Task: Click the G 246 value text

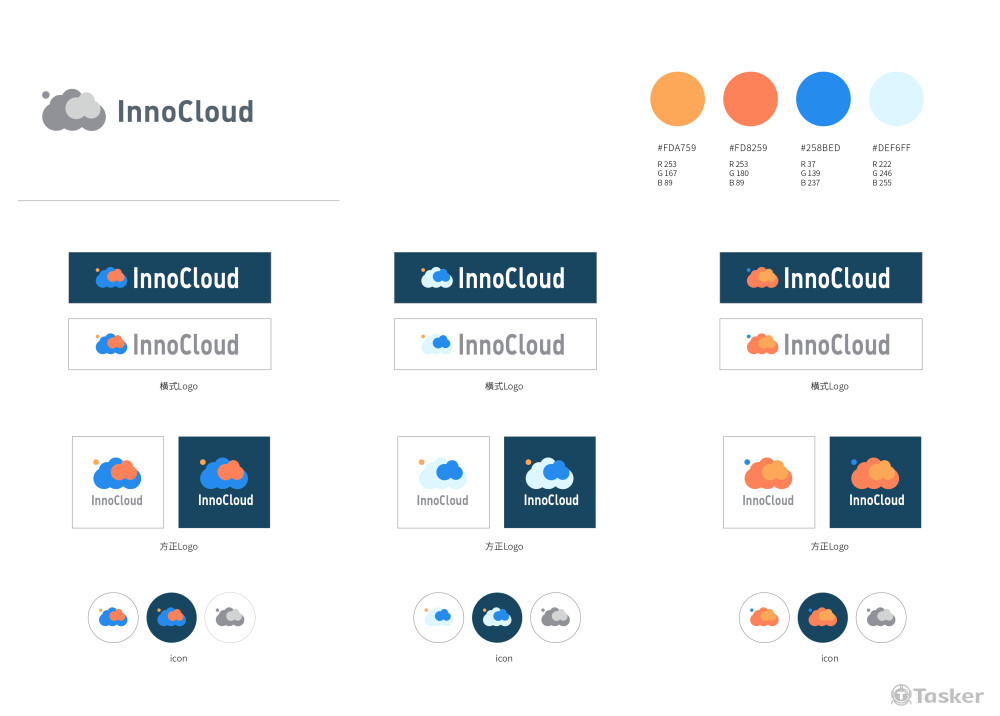Action: tap(882, 173)
